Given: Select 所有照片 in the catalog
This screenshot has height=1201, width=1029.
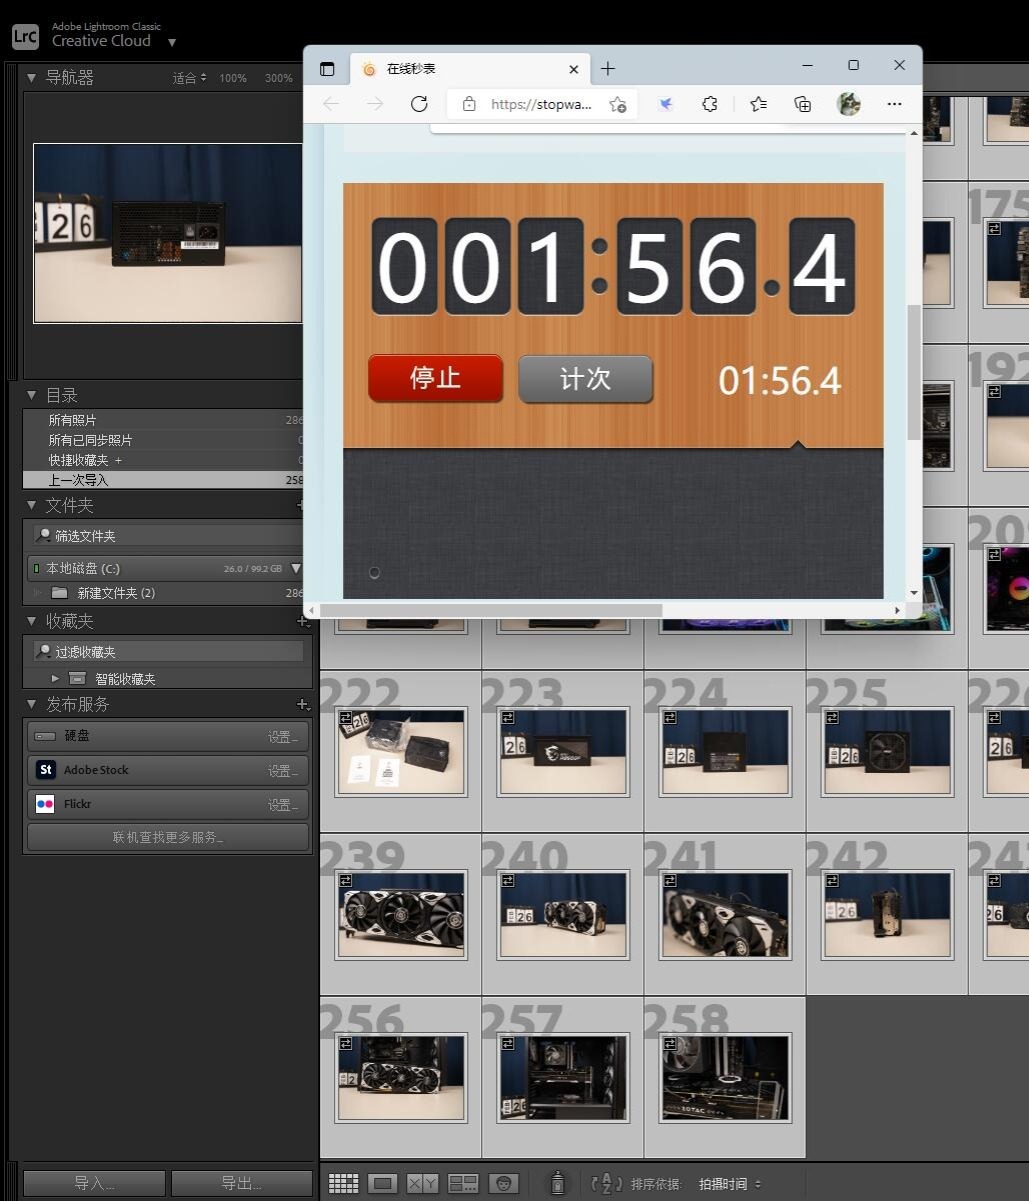Looking at the screenshot, I should [73, 421].
